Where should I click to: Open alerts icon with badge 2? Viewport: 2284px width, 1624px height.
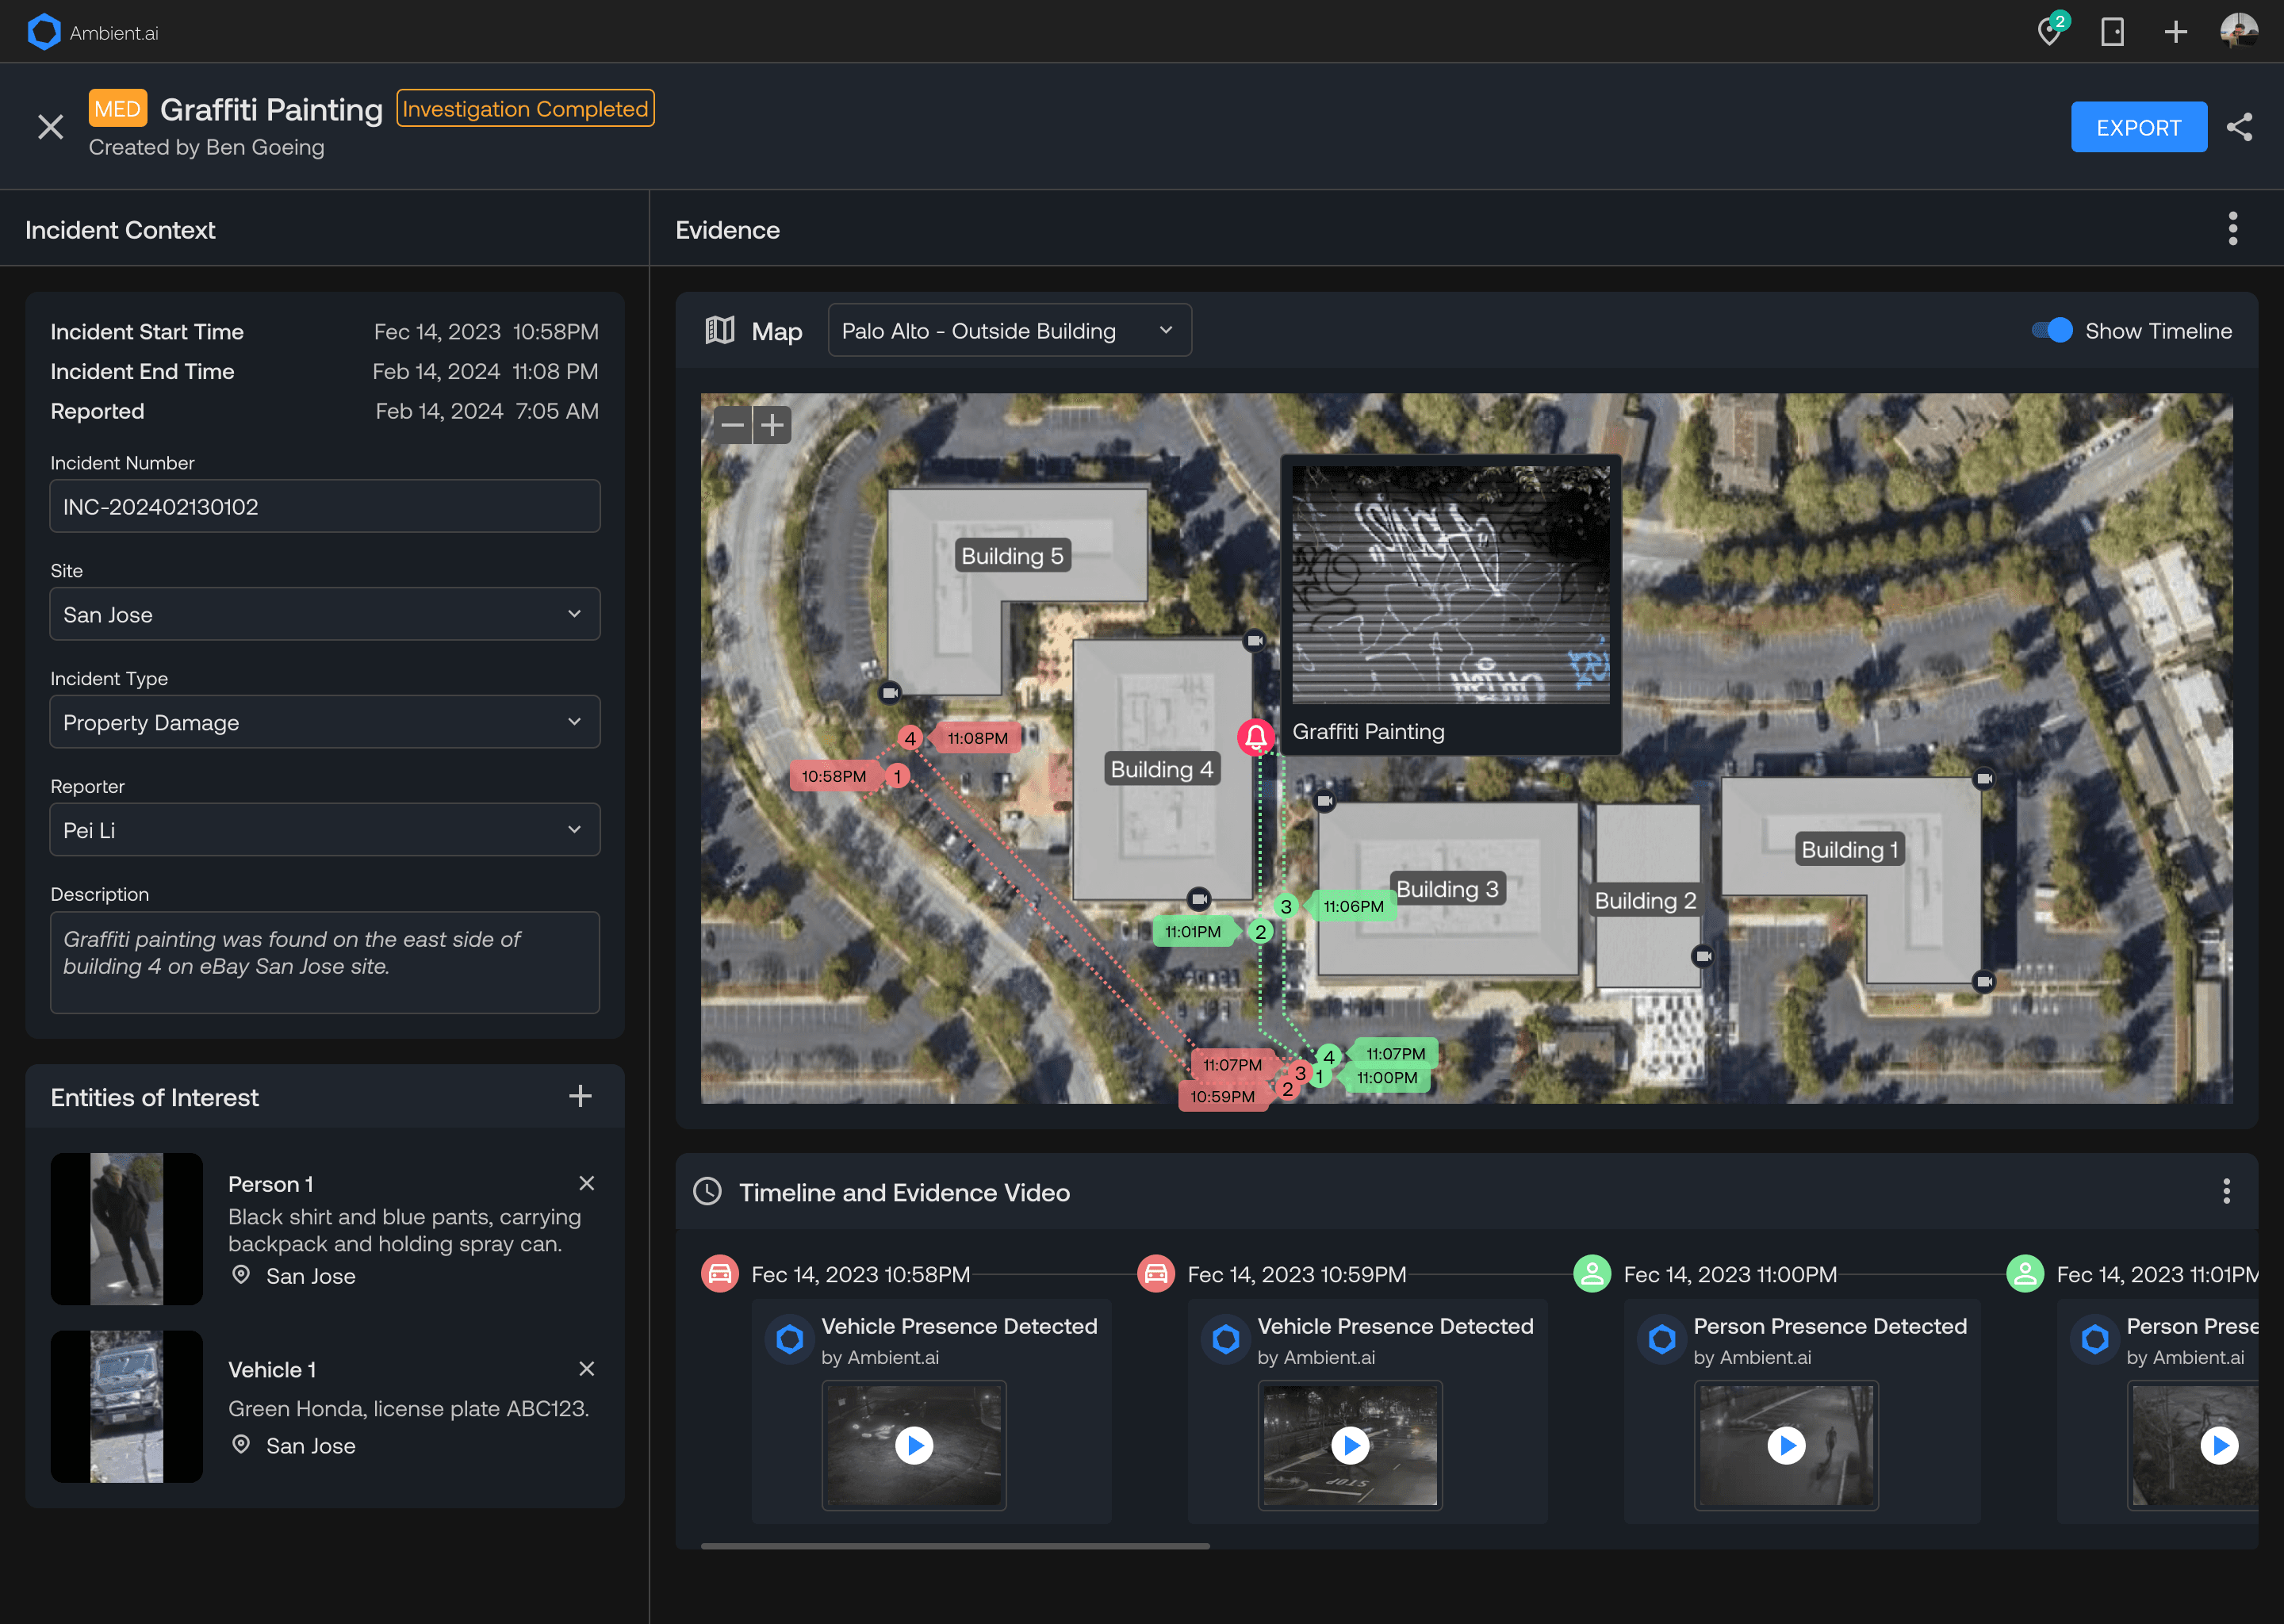click(2049, 31)
